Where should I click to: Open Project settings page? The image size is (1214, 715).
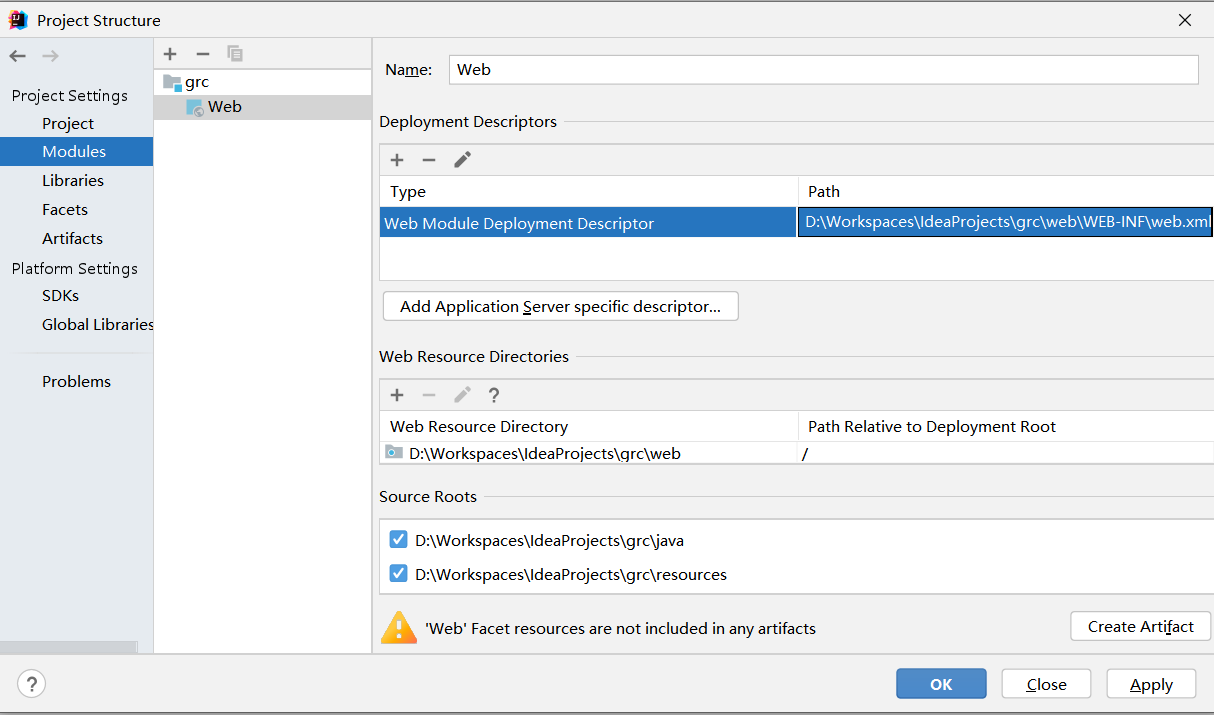[68, 123]
